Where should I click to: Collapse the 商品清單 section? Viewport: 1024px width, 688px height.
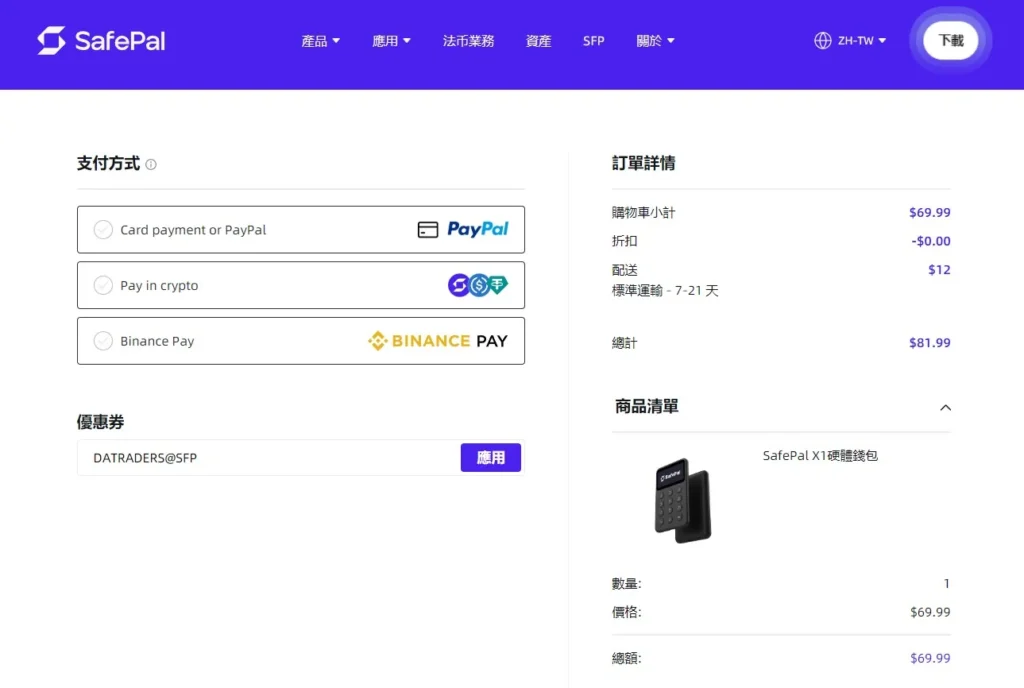tap(945, 407)
